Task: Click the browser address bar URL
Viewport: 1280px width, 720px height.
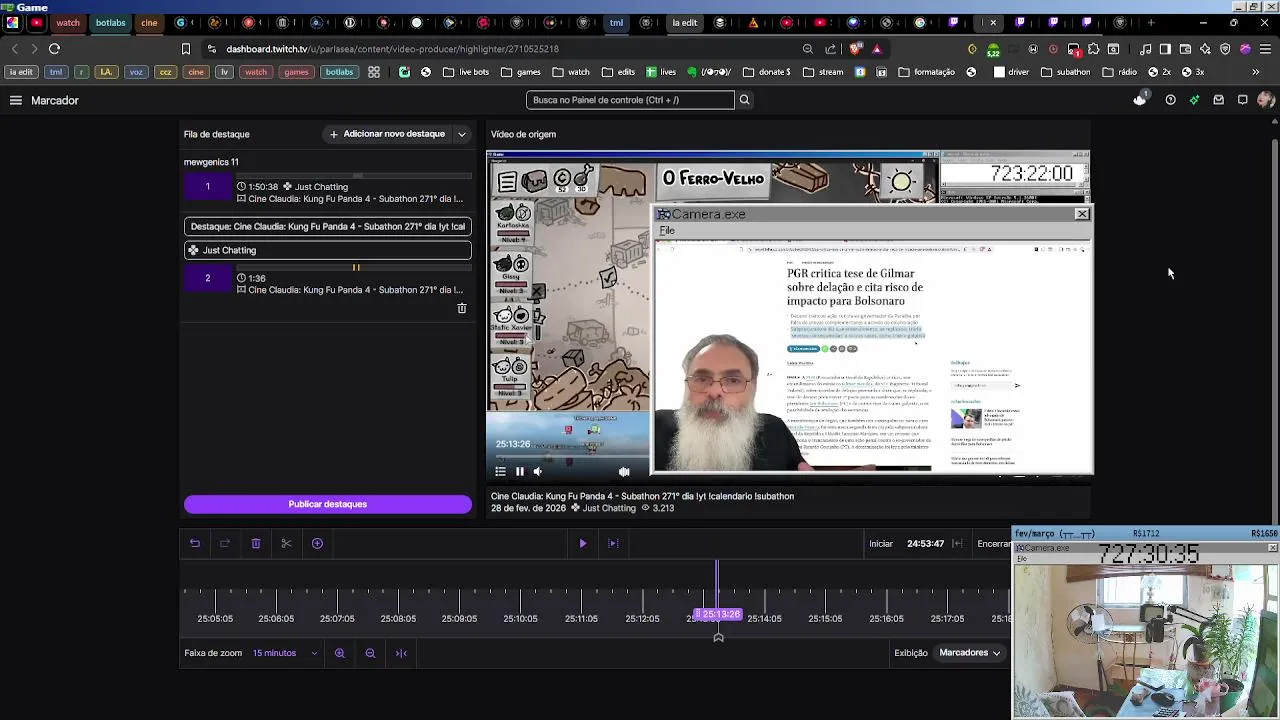Action: click(392, 48)
